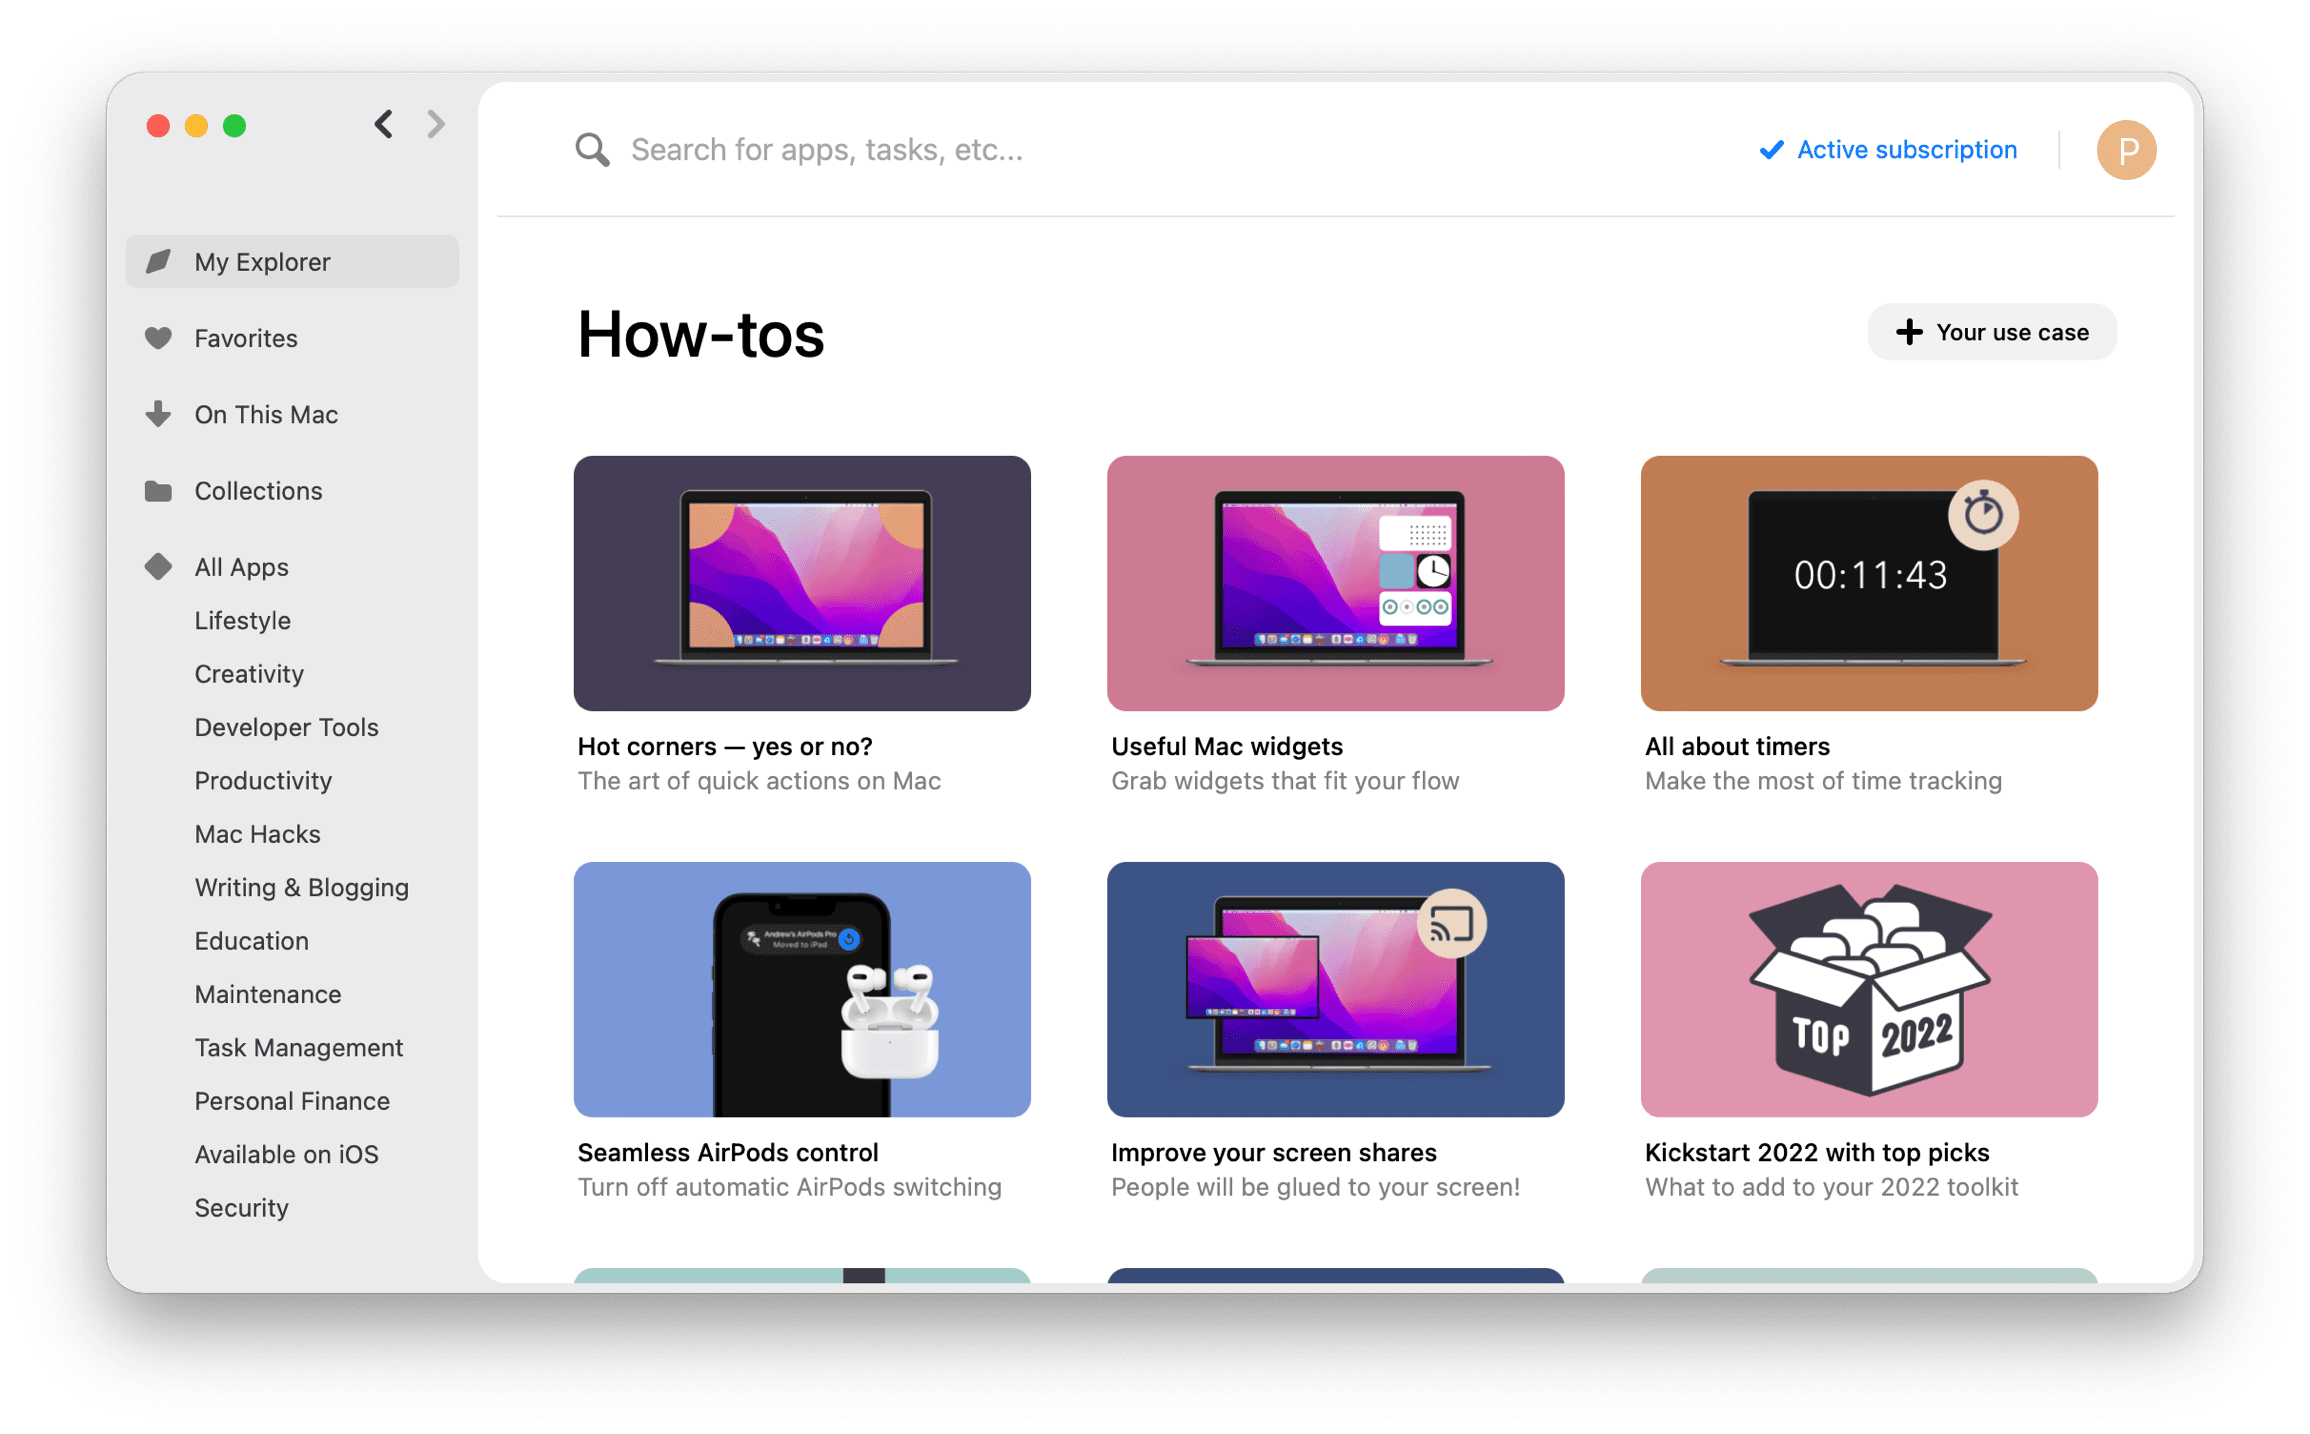Select the All Apps diamond icon

tap(158, 566)
